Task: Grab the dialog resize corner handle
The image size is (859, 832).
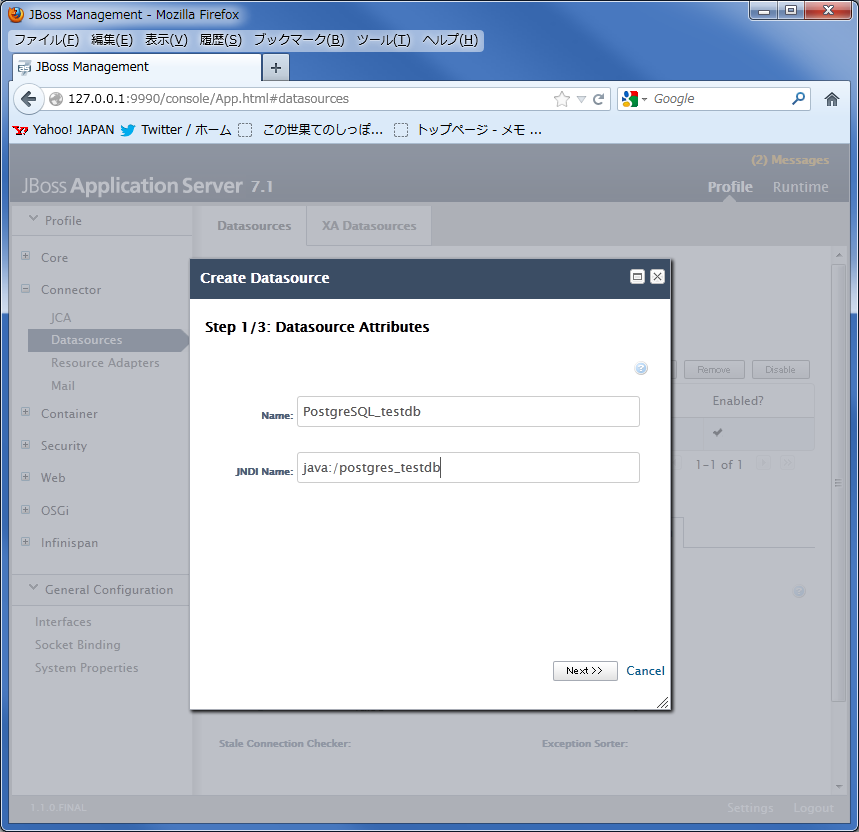Action: [x=662, y=703]
